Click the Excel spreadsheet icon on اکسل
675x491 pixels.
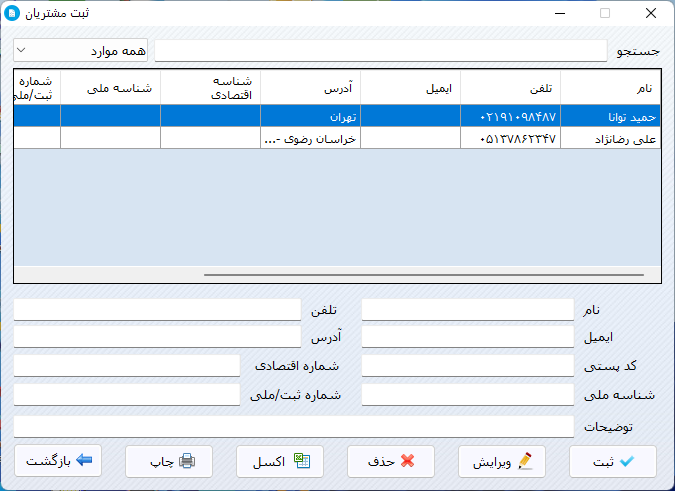click(x=302, y=461)
